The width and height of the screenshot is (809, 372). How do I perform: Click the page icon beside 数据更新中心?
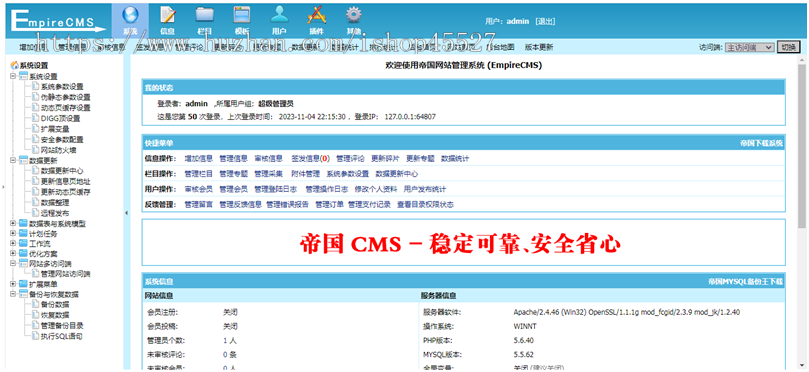point(35,171)
